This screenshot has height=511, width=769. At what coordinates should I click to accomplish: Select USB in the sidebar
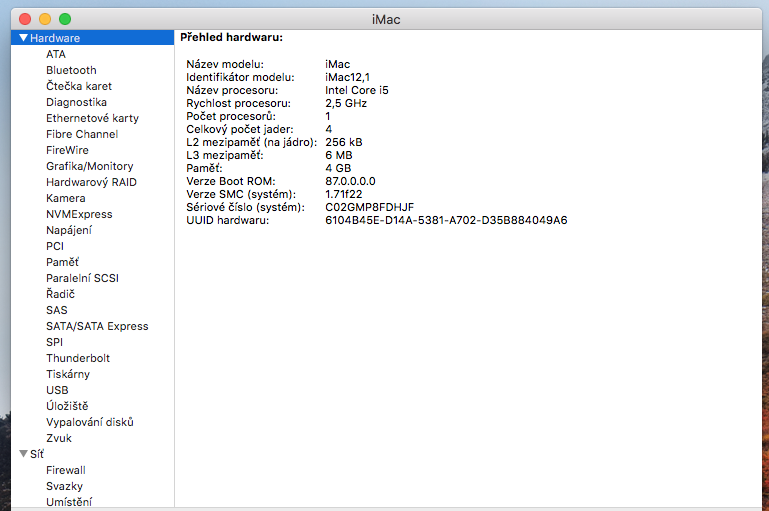click(x=57, y=390)
